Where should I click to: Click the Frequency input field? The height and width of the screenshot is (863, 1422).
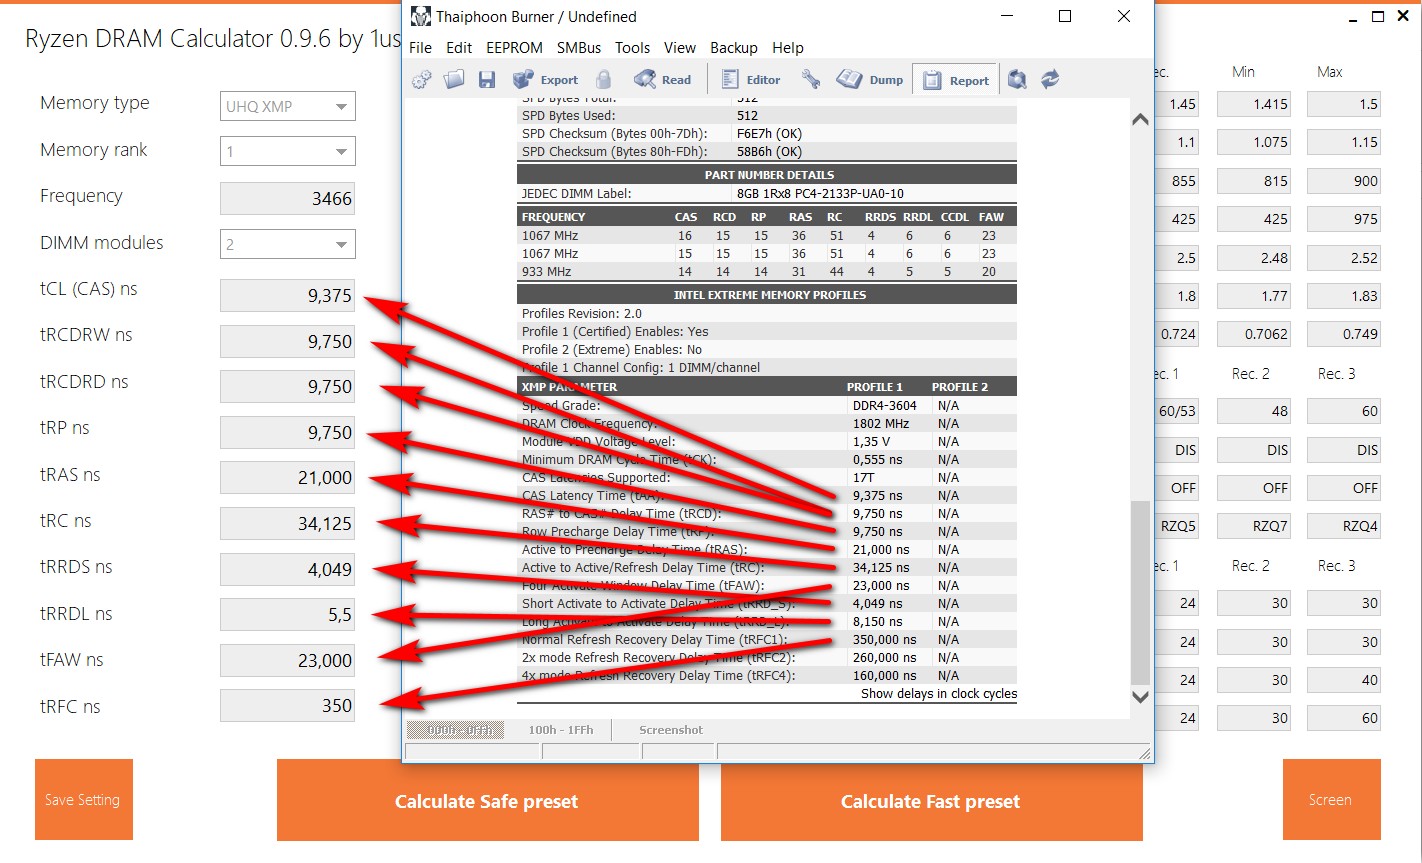pos(288,198)
